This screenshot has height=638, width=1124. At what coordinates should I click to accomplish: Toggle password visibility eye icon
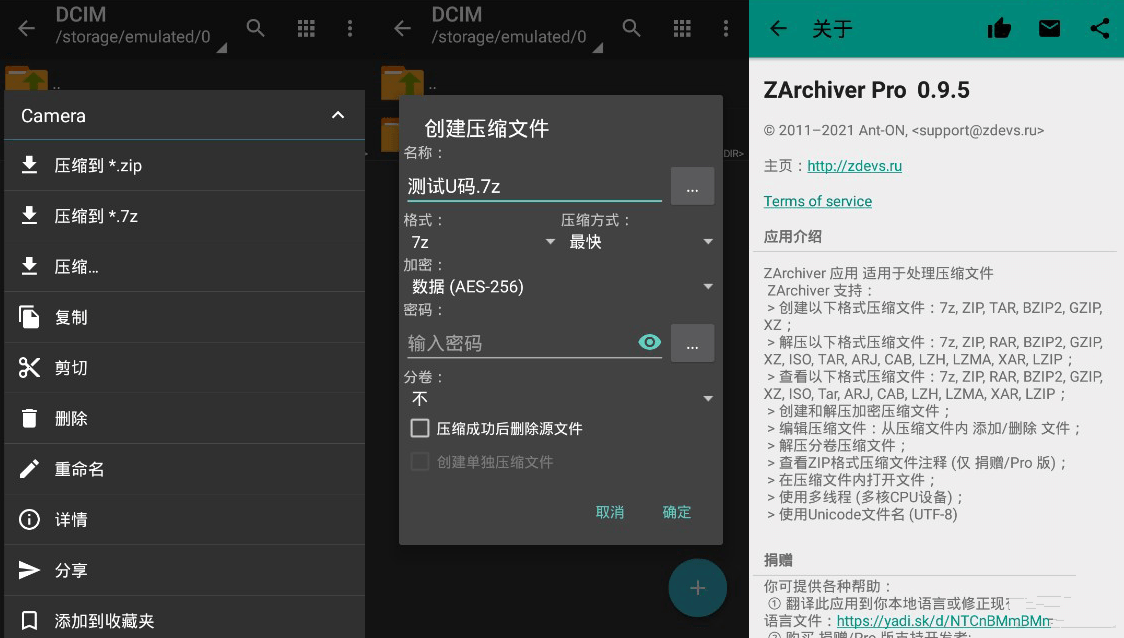650,343
